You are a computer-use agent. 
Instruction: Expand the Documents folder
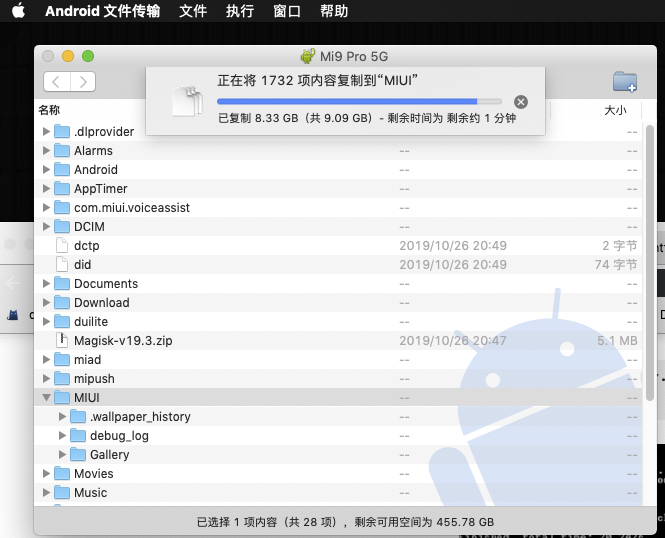click(46, 283)
